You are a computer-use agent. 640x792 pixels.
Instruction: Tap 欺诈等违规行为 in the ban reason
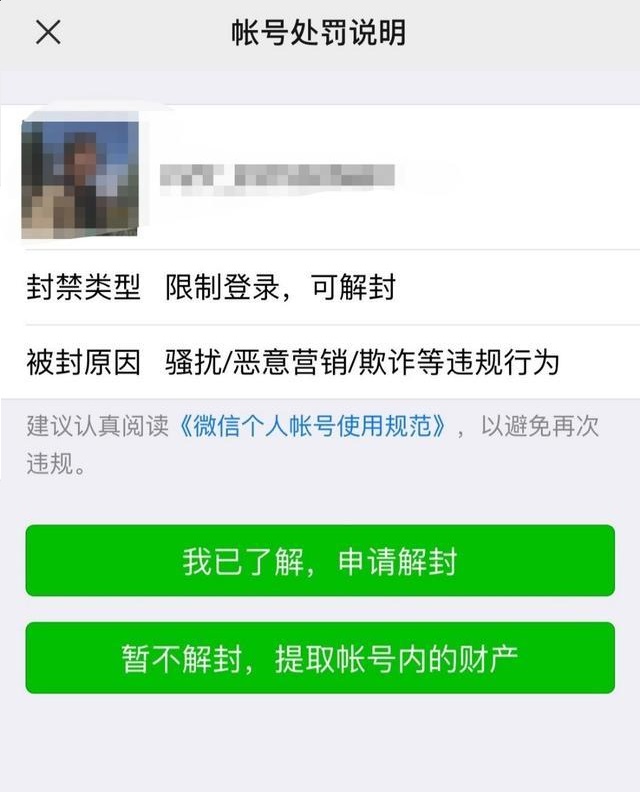point(458,362)
